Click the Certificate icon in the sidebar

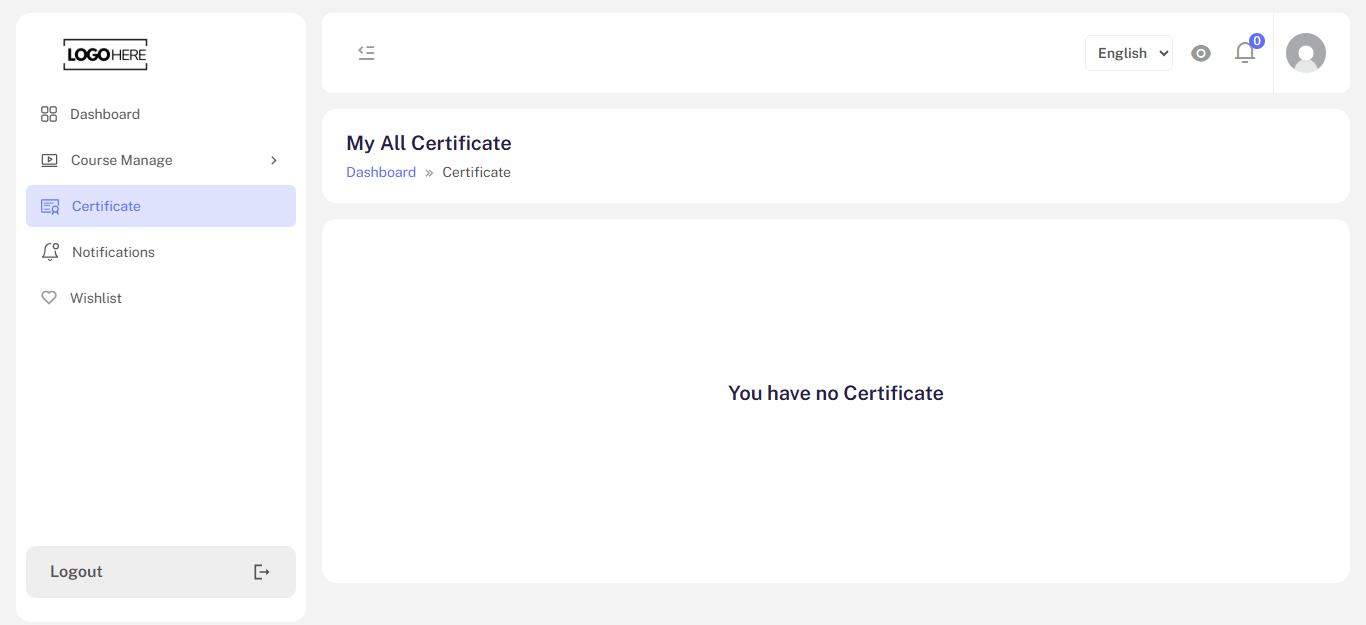pyautogui.click(x=50, y=206)
